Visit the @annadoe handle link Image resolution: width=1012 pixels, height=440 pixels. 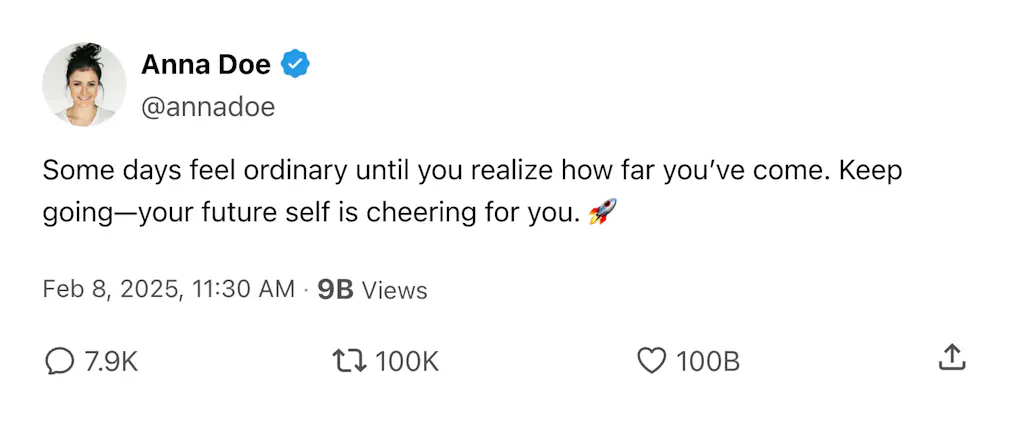pyautogui.click(x=208, y=107)
